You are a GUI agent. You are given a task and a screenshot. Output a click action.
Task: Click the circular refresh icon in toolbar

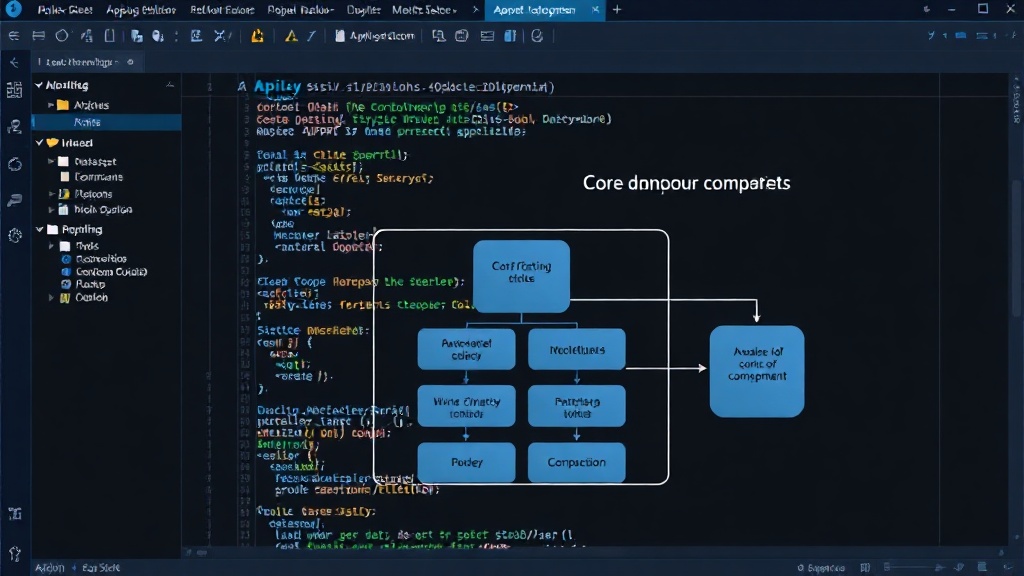click(537, 36)
